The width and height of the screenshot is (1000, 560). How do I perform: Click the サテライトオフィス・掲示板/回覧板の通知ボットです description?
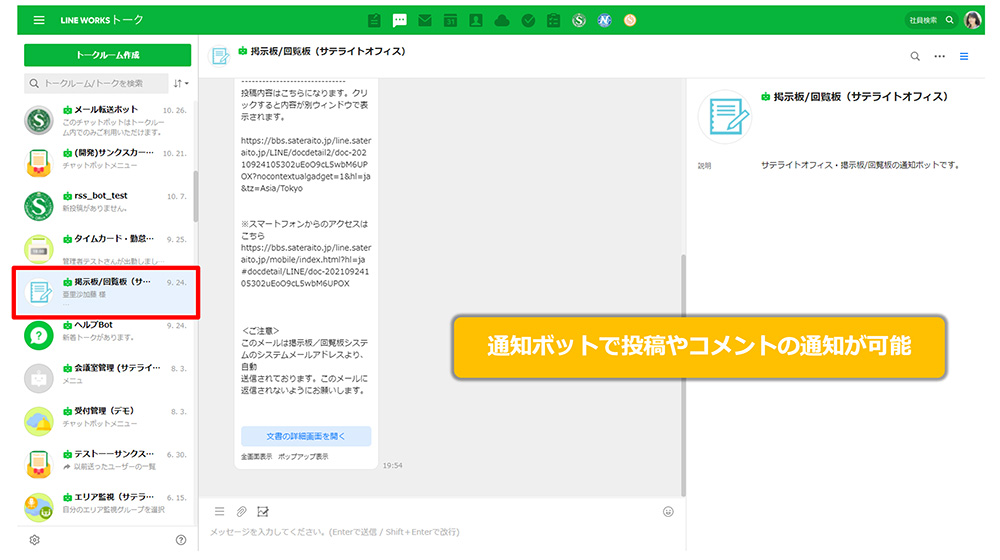[860, 165]
